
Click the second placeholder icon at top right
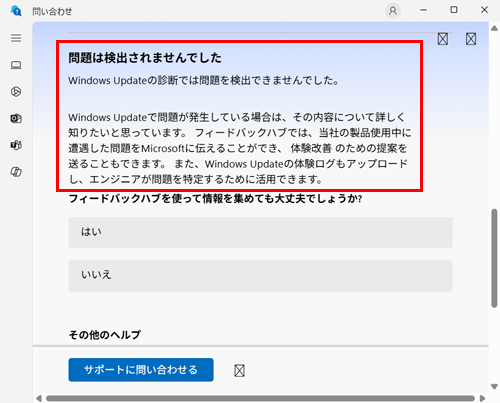471,39
